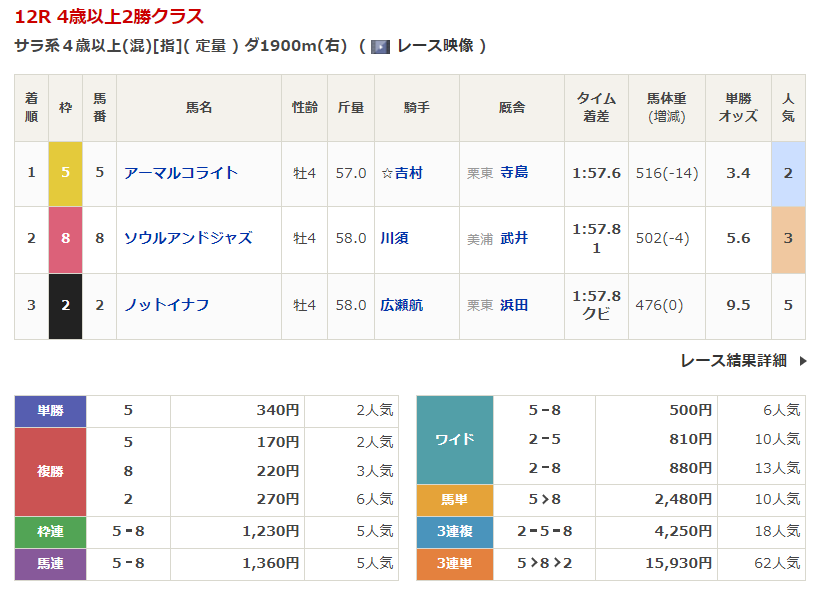
Task: Select the red 複勝 payout label
Action: [51, 471]
